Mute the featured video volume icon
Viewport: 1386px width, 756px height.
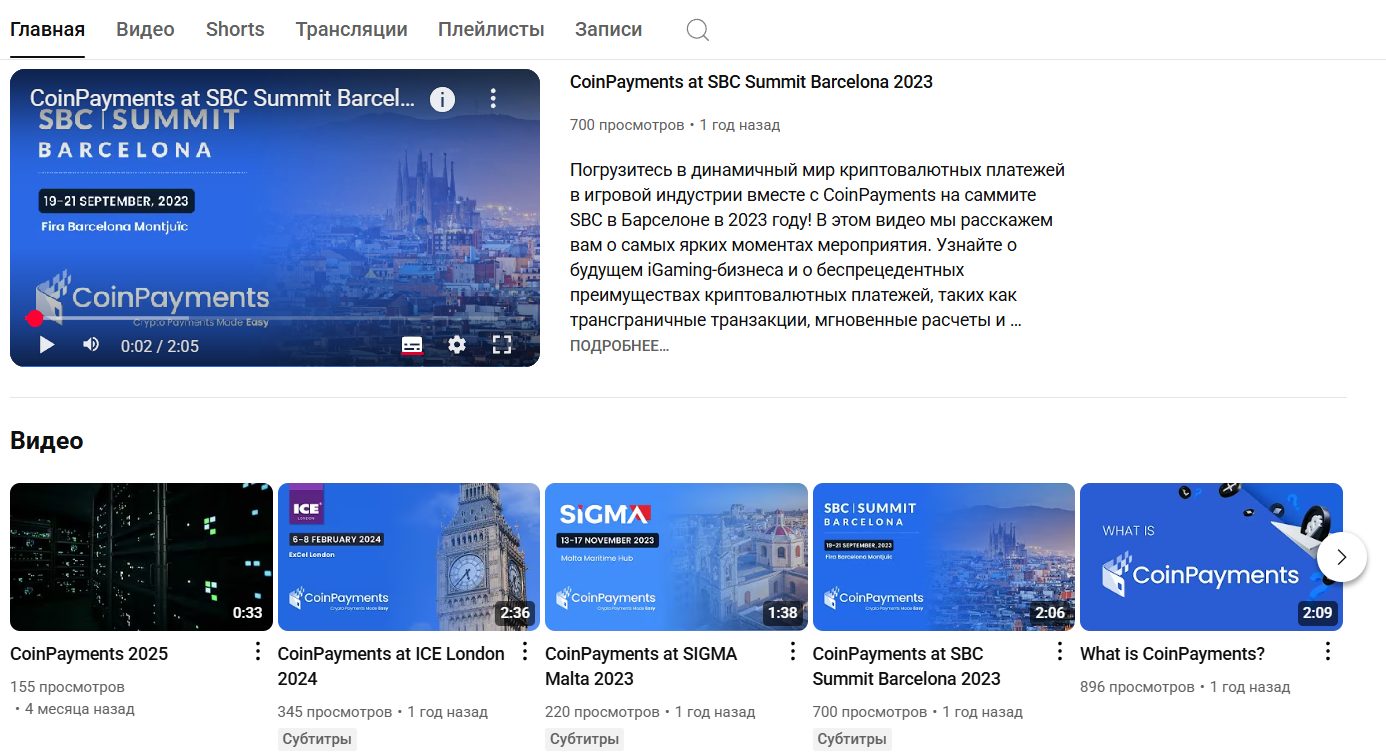pos(91,345)
